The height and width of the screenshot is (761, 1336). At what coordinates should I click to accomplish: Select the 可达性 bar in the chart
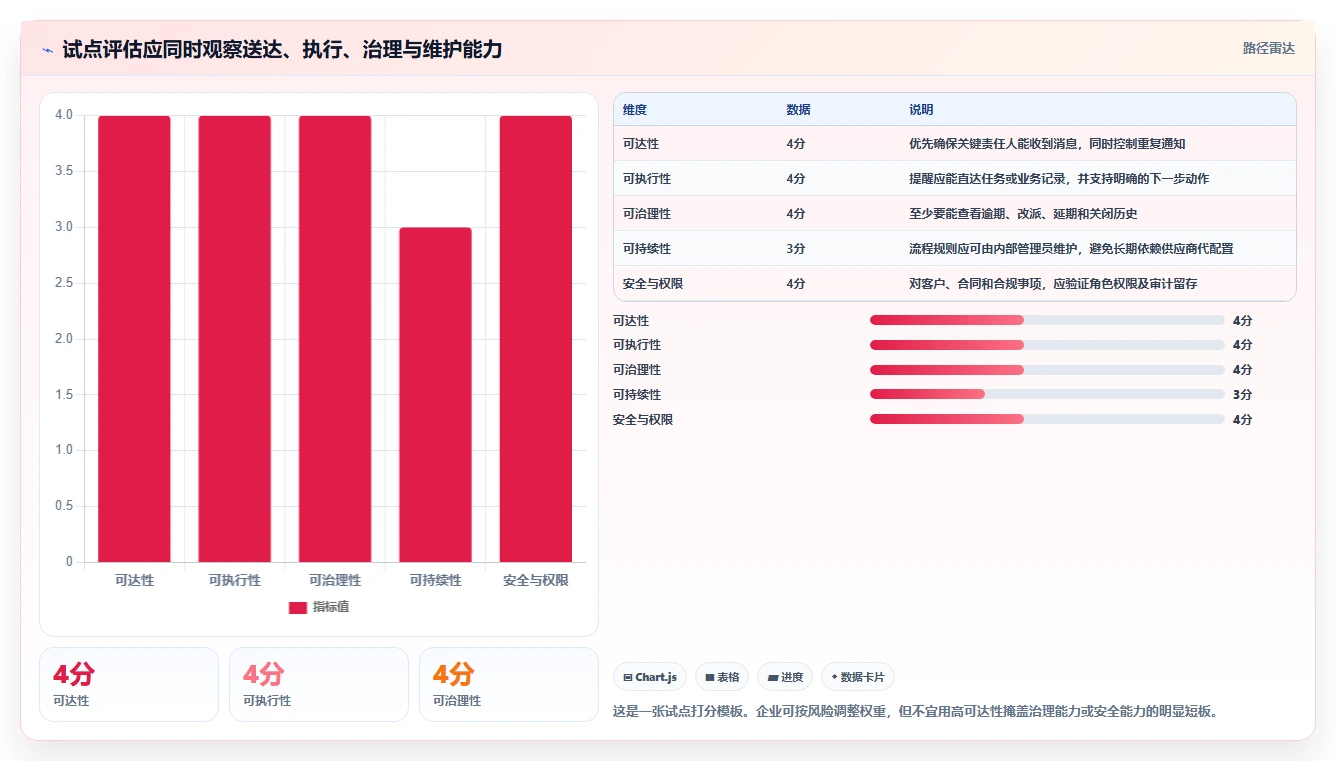point(134,339)
